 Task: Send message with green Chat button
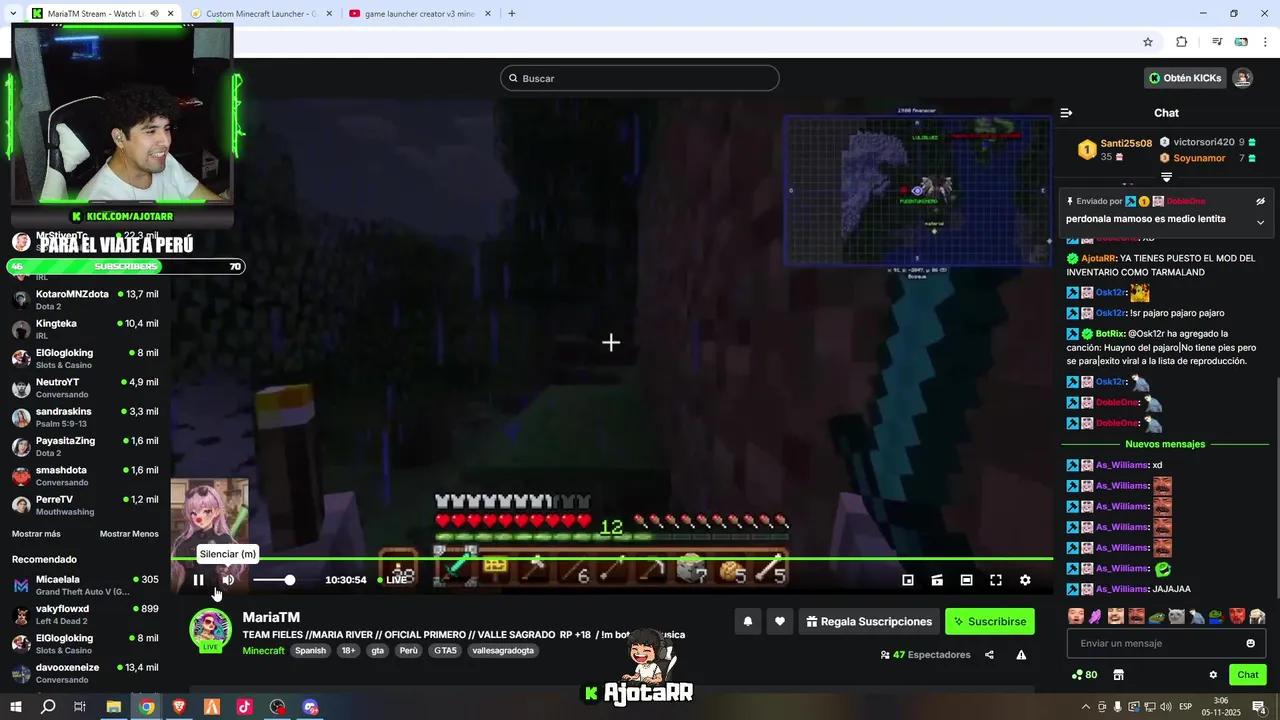[x=1248, y=675]
